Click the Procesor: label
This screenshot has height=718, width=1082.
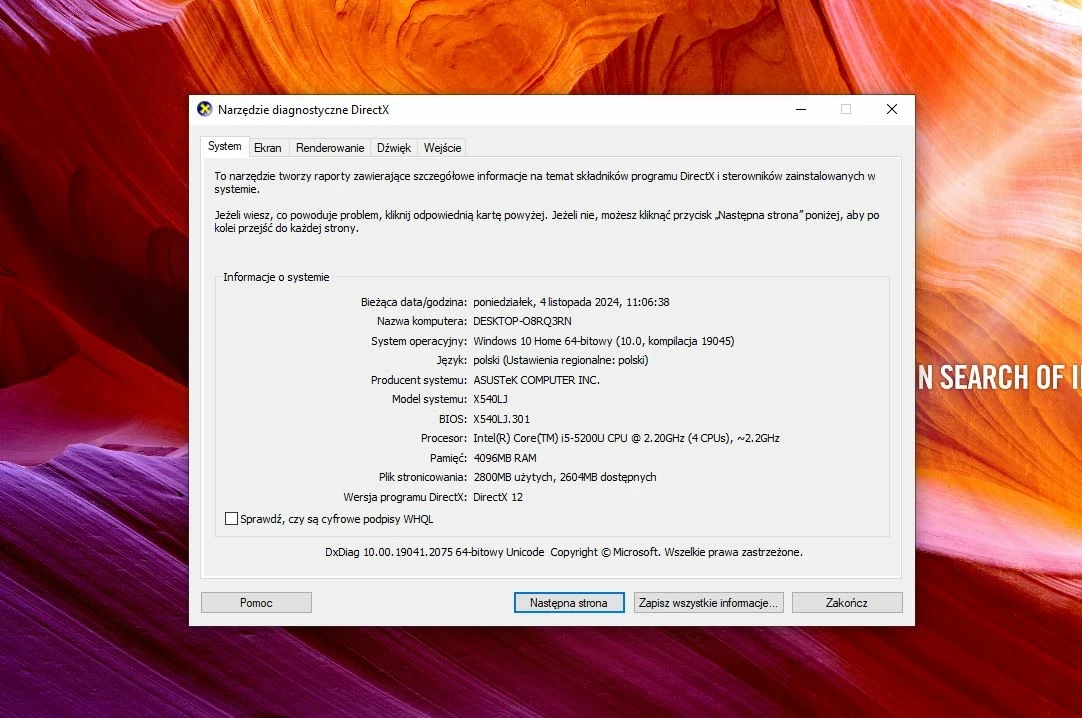444,438
